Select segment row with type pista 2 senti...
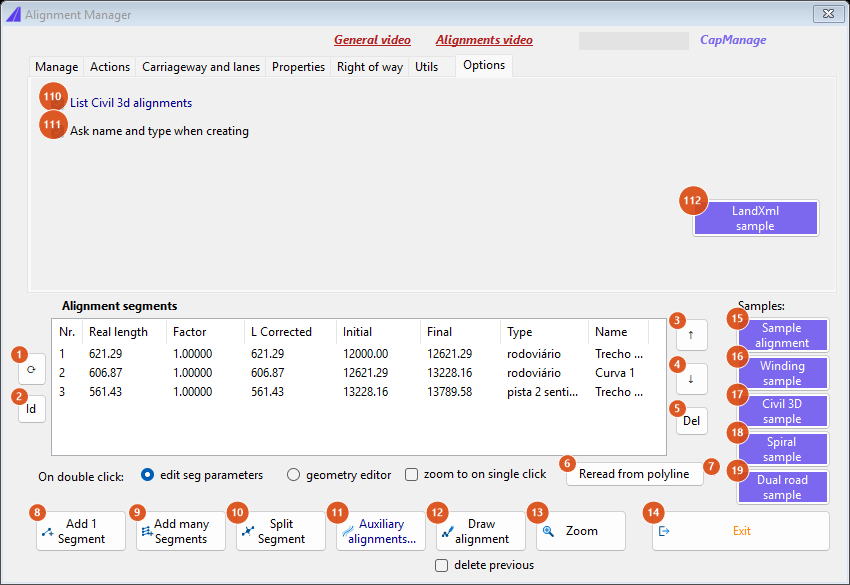The height and width of the screenshot is (585, 850). click(x=351, y=392)
